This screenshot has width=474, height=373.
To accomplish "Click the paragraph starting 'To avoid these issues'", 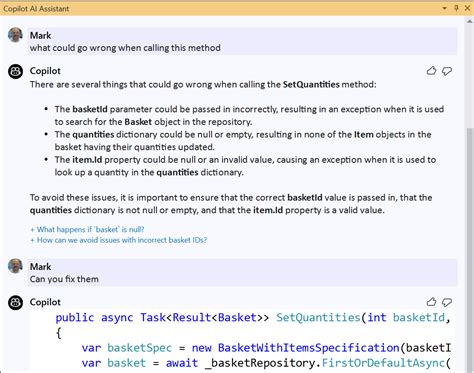I will 231,204.
